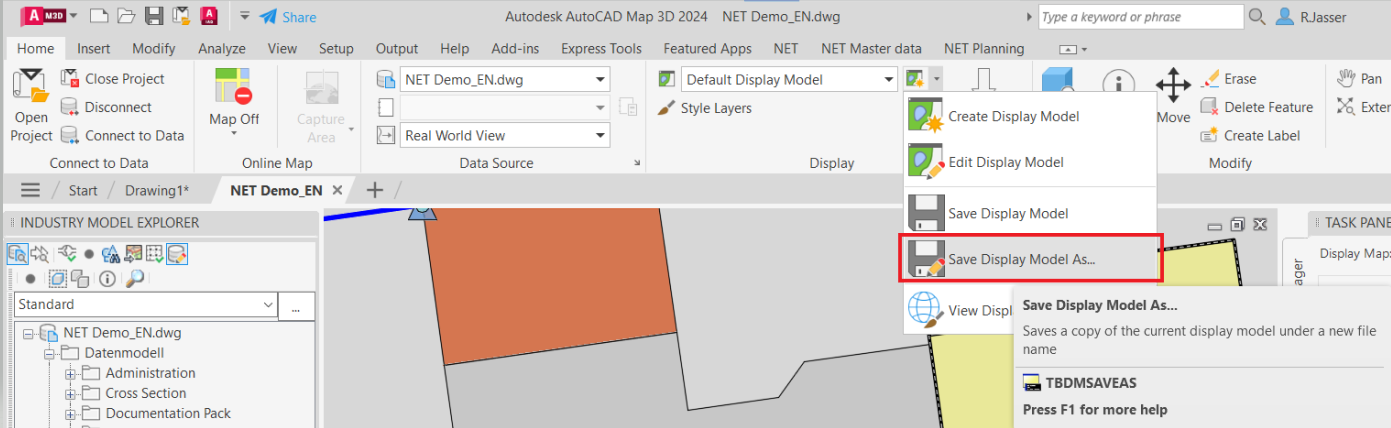This screenshot has width=1391, height=428.
Task: Open the Real World View dropdown
Action: (505, 135)
